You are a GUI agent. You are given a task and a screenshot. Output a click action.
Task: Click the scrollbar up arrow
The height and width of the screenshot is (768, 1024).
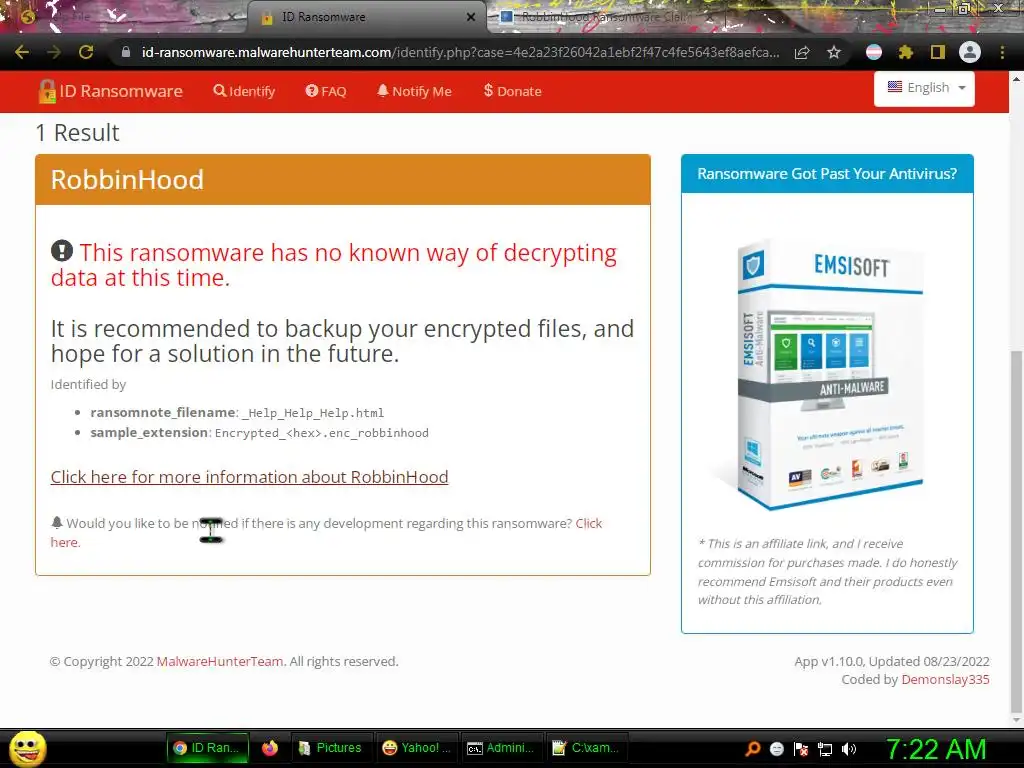click(1016, 80)
